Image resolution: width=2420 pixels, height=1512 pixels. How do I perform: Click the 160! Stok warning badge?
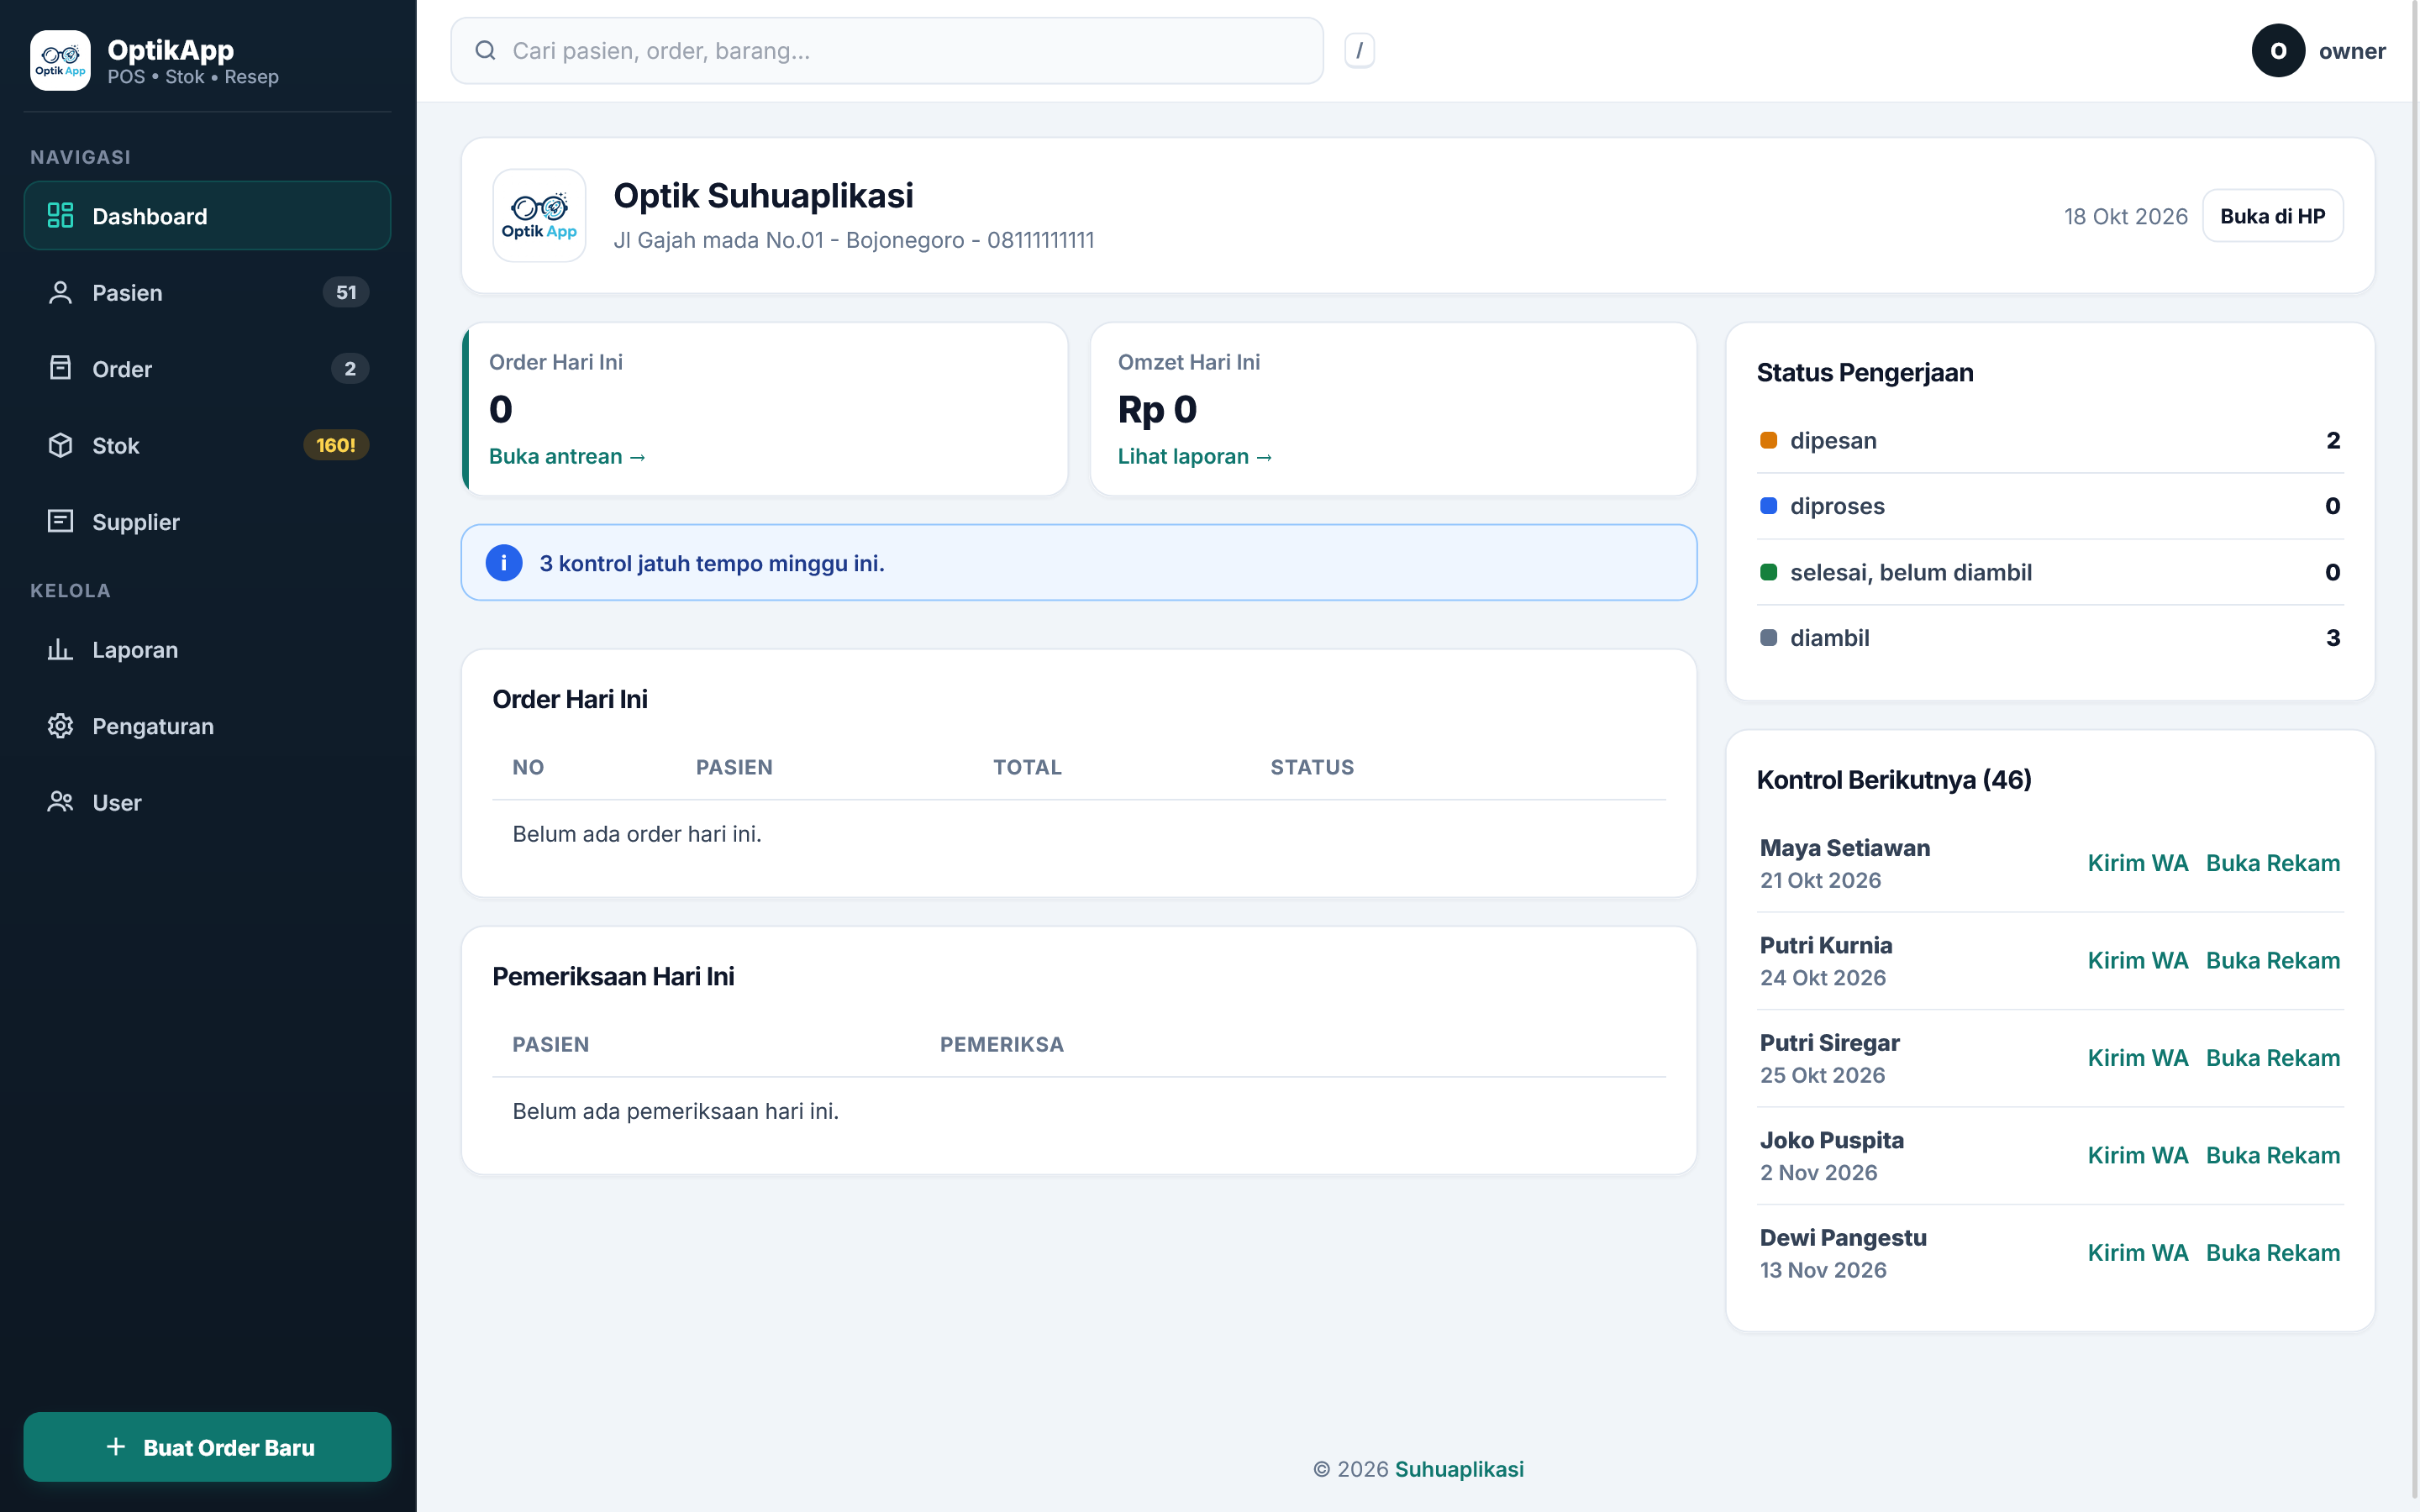pos(336,445)
